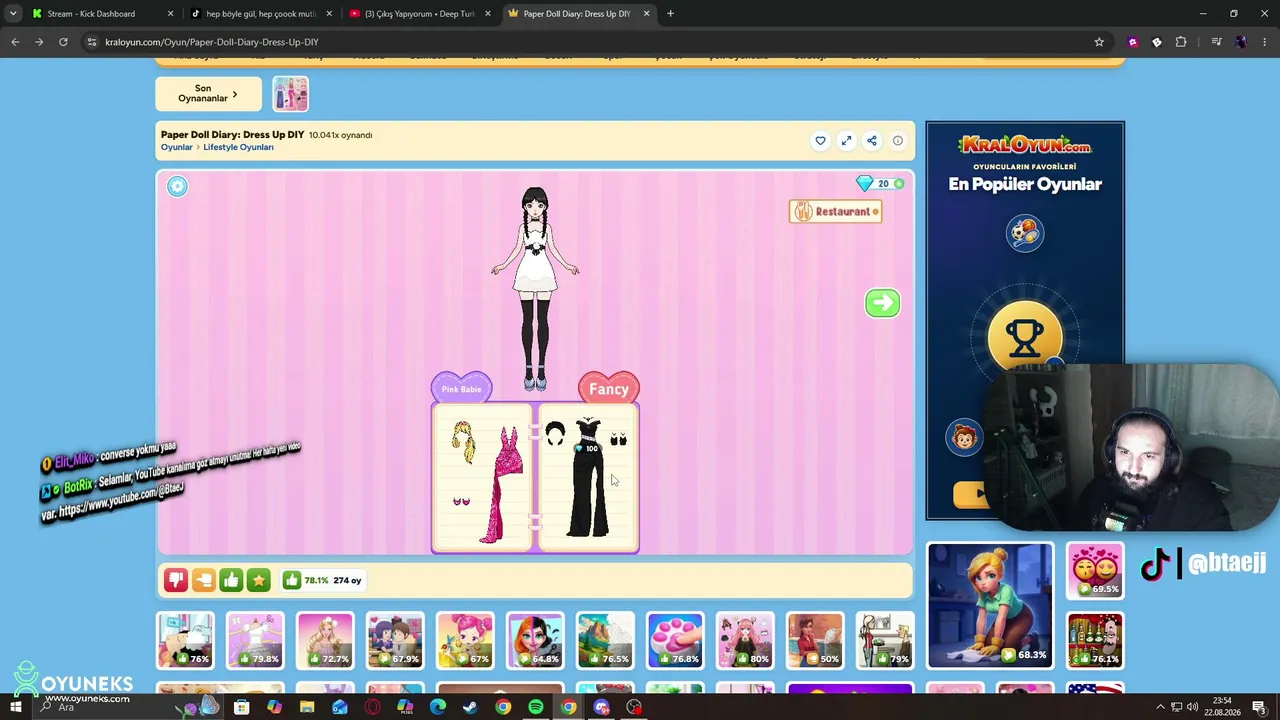Viewport: 1280px width, 720px height.
Task: Click the Restaurant location button
Action: (835, 212)
